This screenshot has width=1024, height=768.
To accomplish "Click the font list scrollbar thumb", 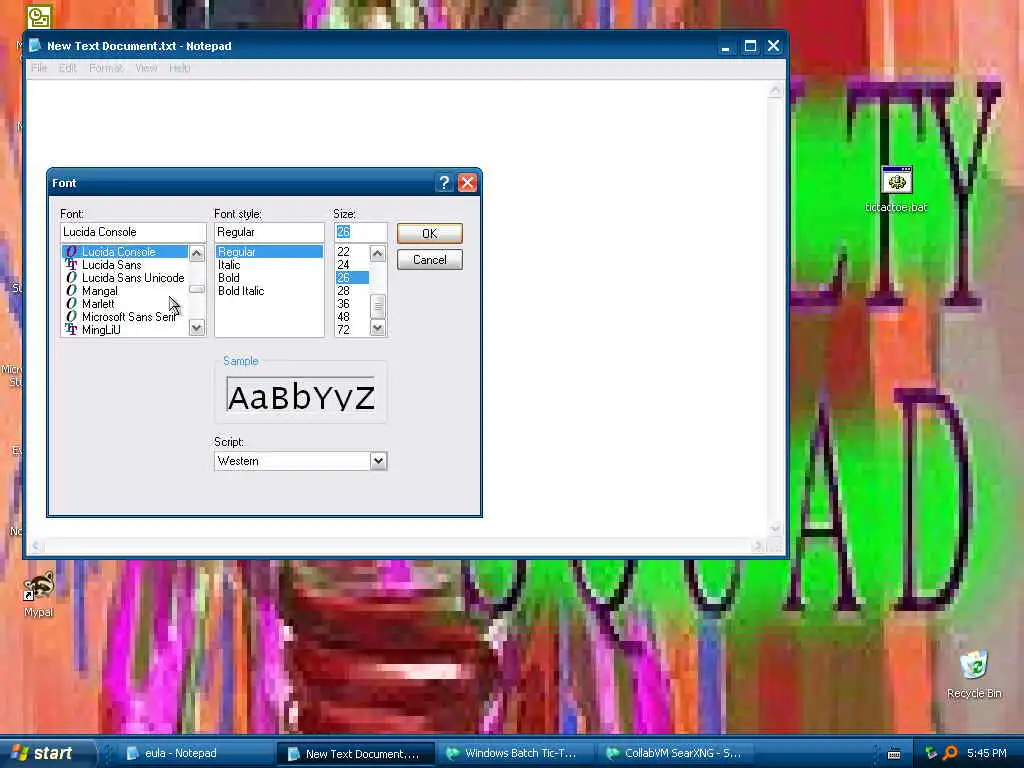I will pyautogui.click(x=197, y=289).
